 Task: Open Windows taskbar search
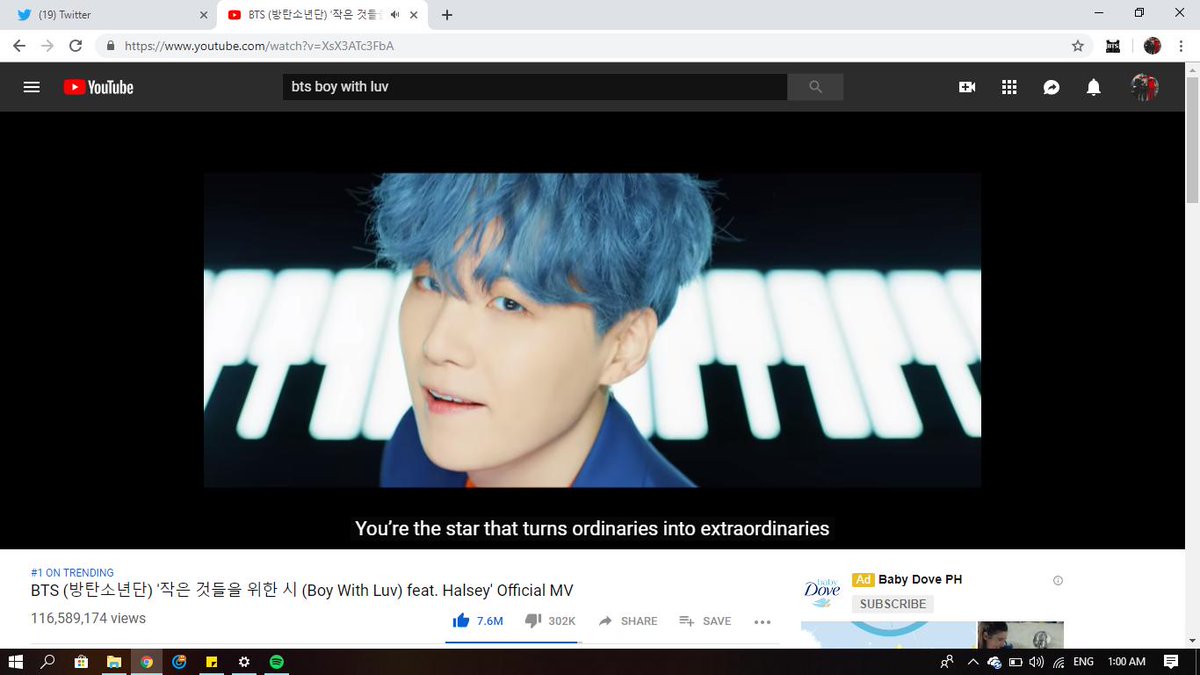click(x=48, y=661)
